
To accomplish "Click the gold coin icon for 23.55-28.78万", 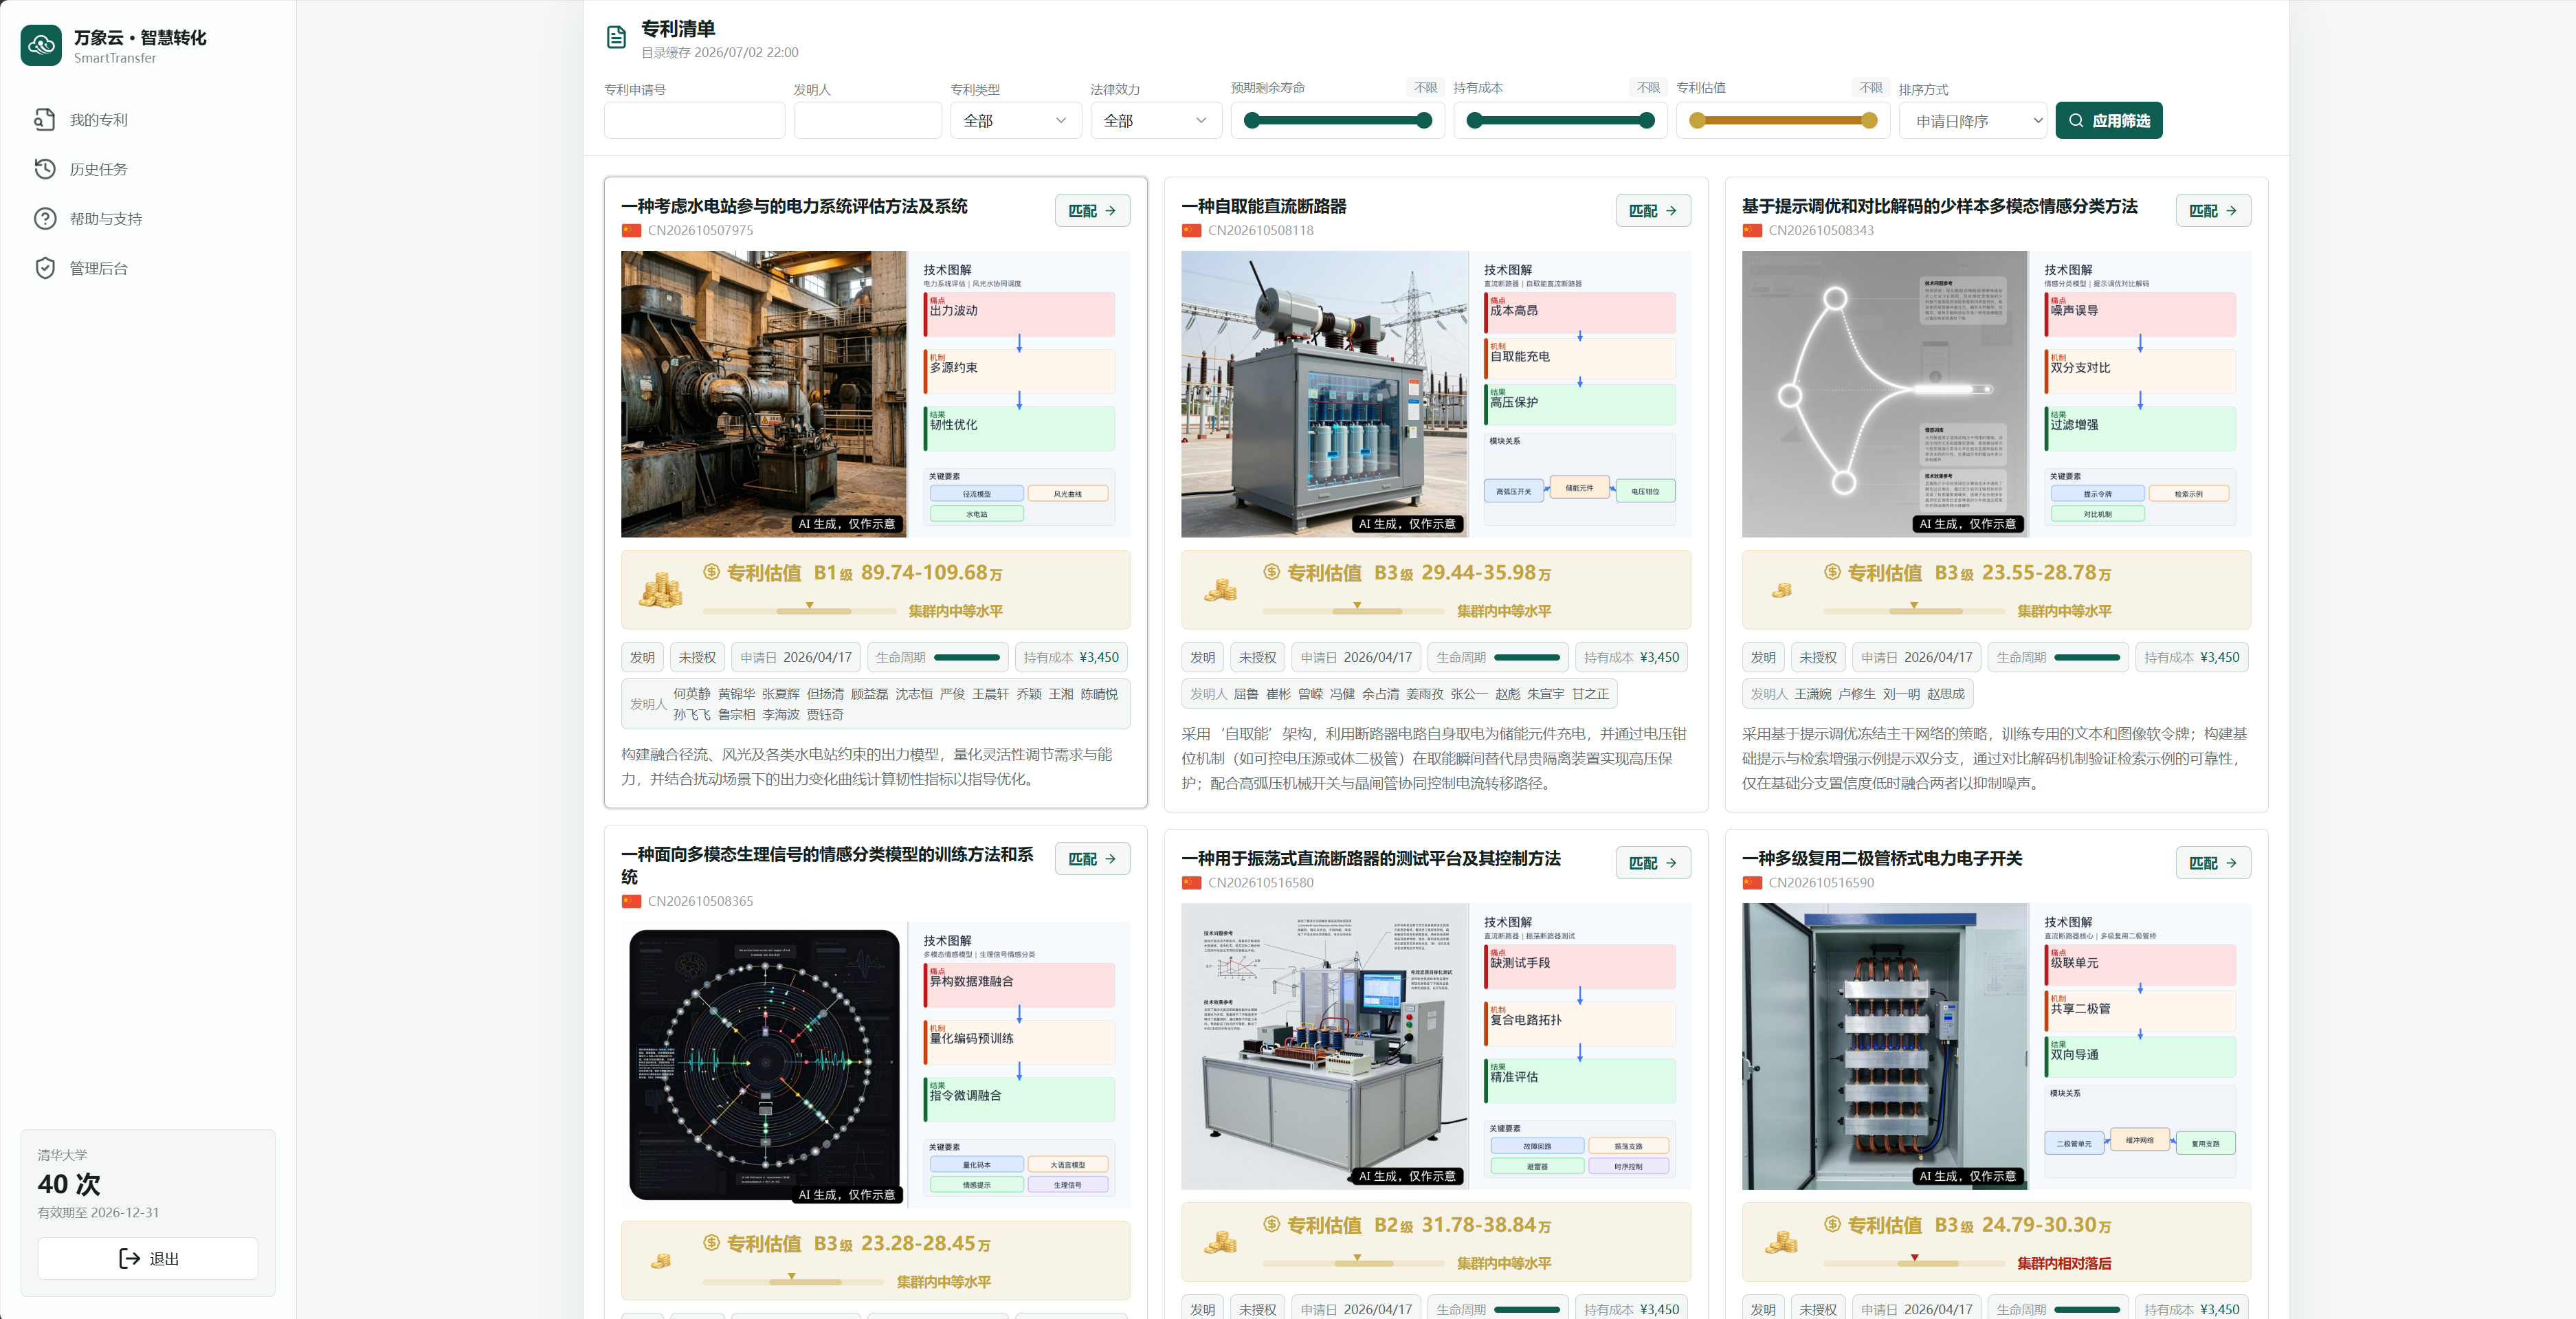I will tap(1782, 591).
